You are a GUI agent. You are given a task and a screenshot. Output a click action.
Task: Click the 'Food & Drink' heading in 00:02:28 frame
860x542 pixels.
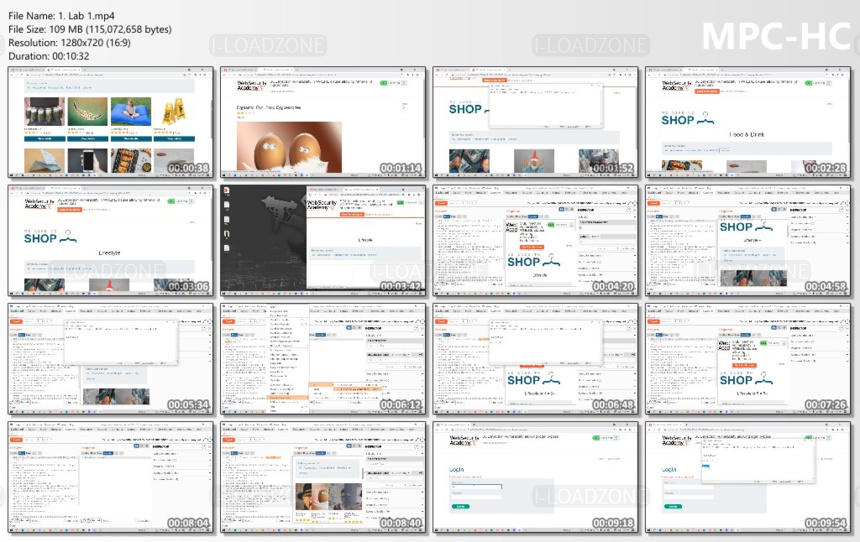(x=746, y=134)
